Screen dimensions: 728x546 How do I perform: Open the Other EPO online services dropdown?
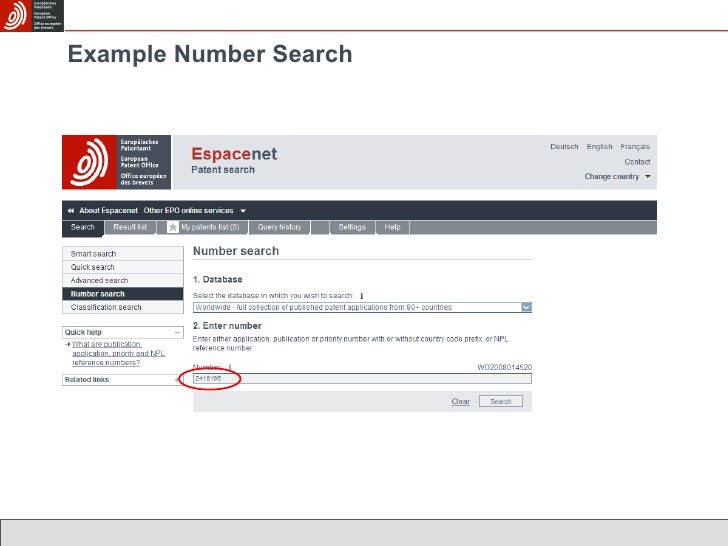click(x=195, y=210)
